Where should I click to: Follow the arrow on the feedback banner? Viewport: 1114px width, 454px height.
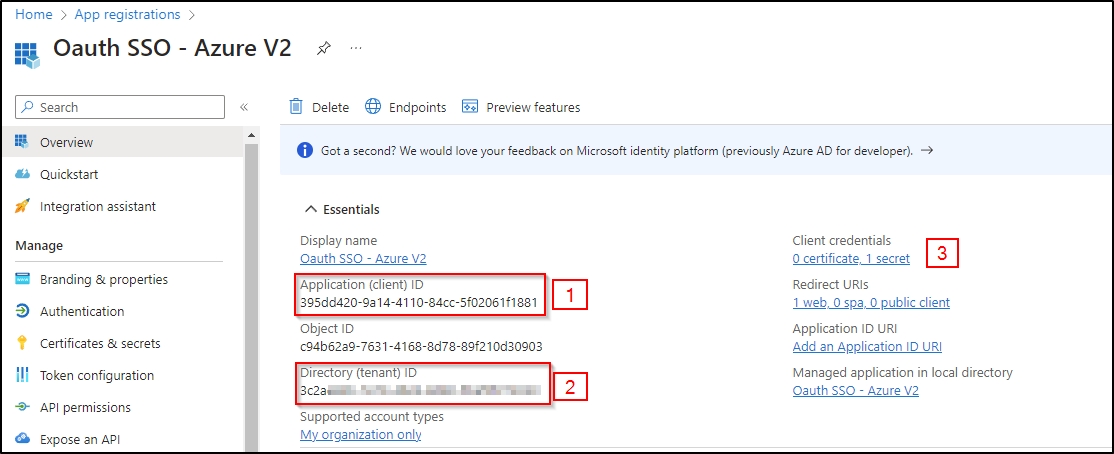coord(927,151)
